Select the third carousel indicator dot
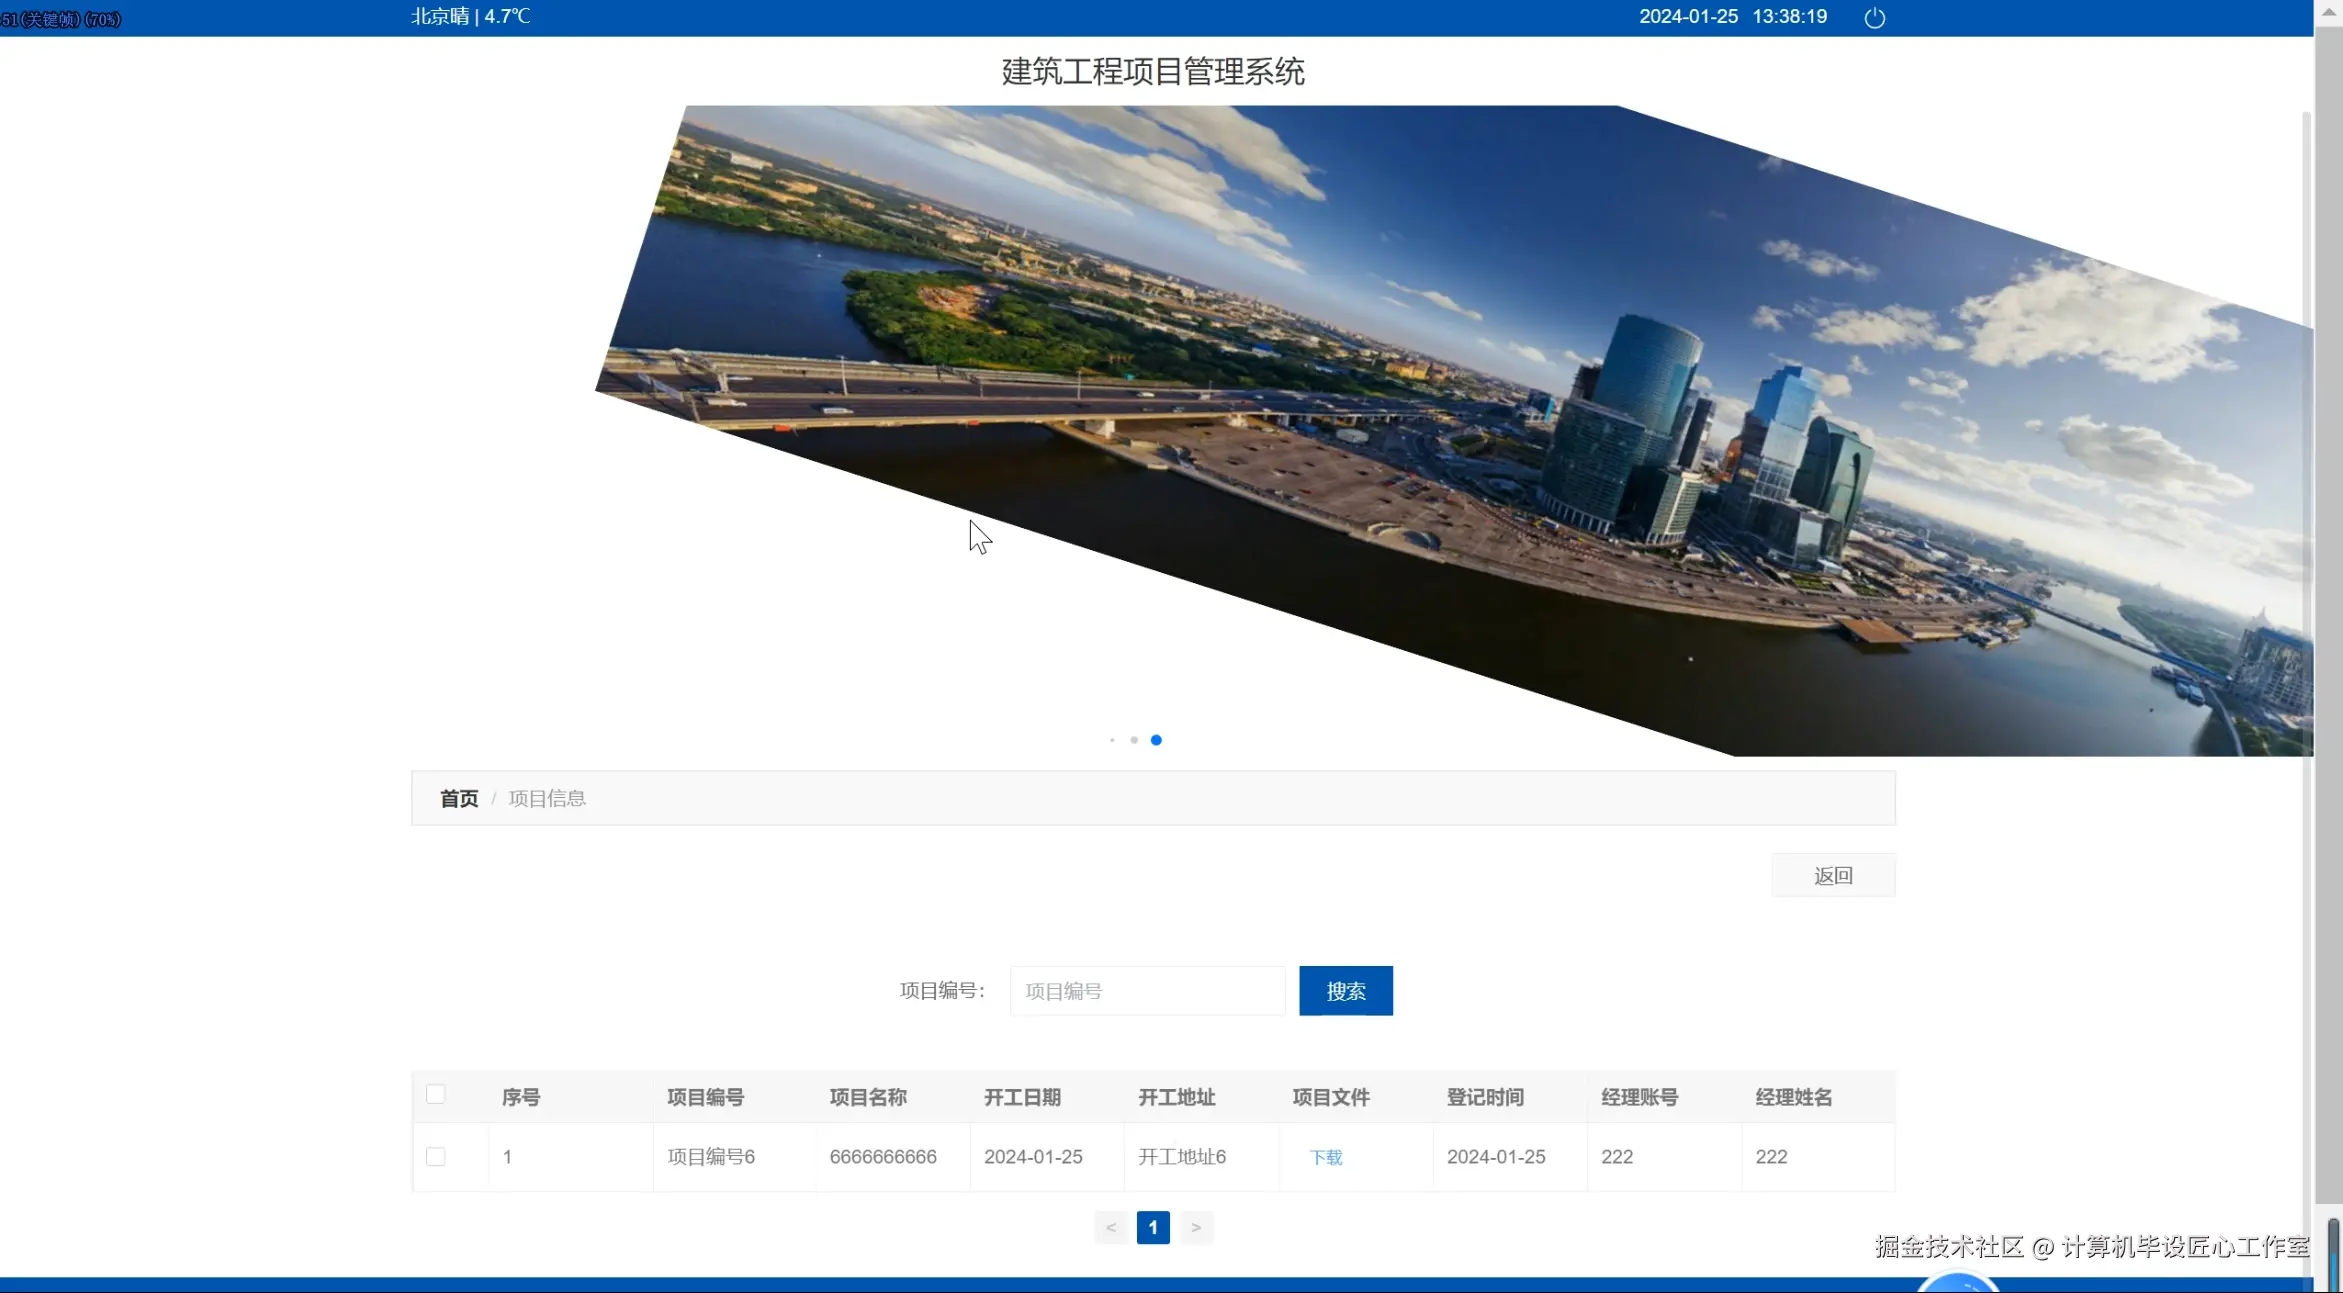Screen dimensions: 2343x1293 (1156, 740)
